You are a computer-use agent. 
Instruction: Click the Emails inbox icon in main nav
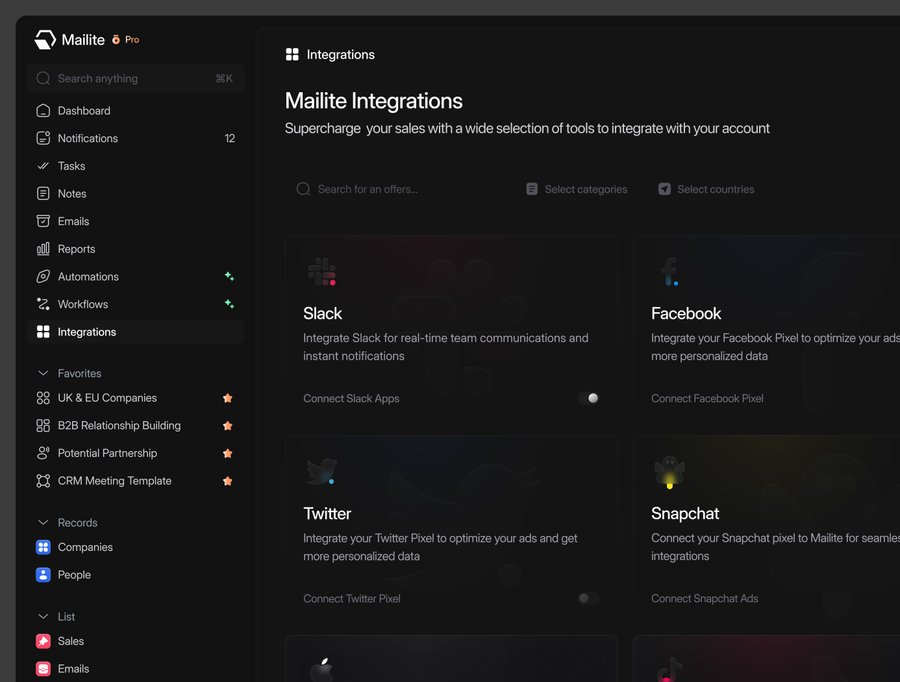[43, 221]
